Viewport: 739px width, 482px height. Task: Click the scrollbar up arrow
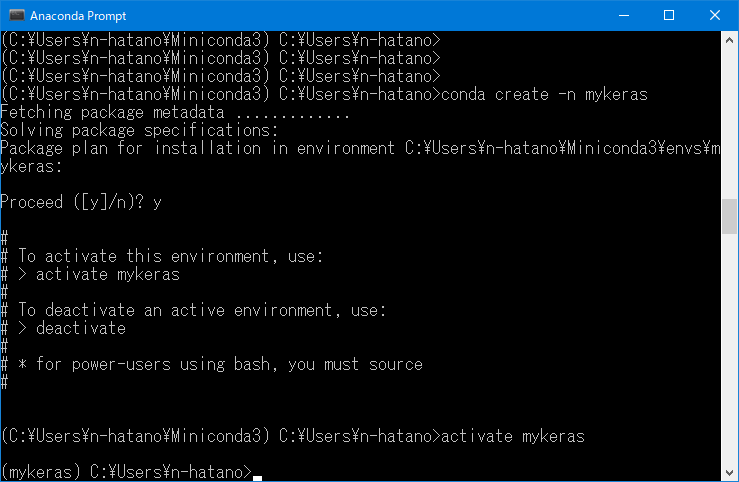(x=730, y=41)
